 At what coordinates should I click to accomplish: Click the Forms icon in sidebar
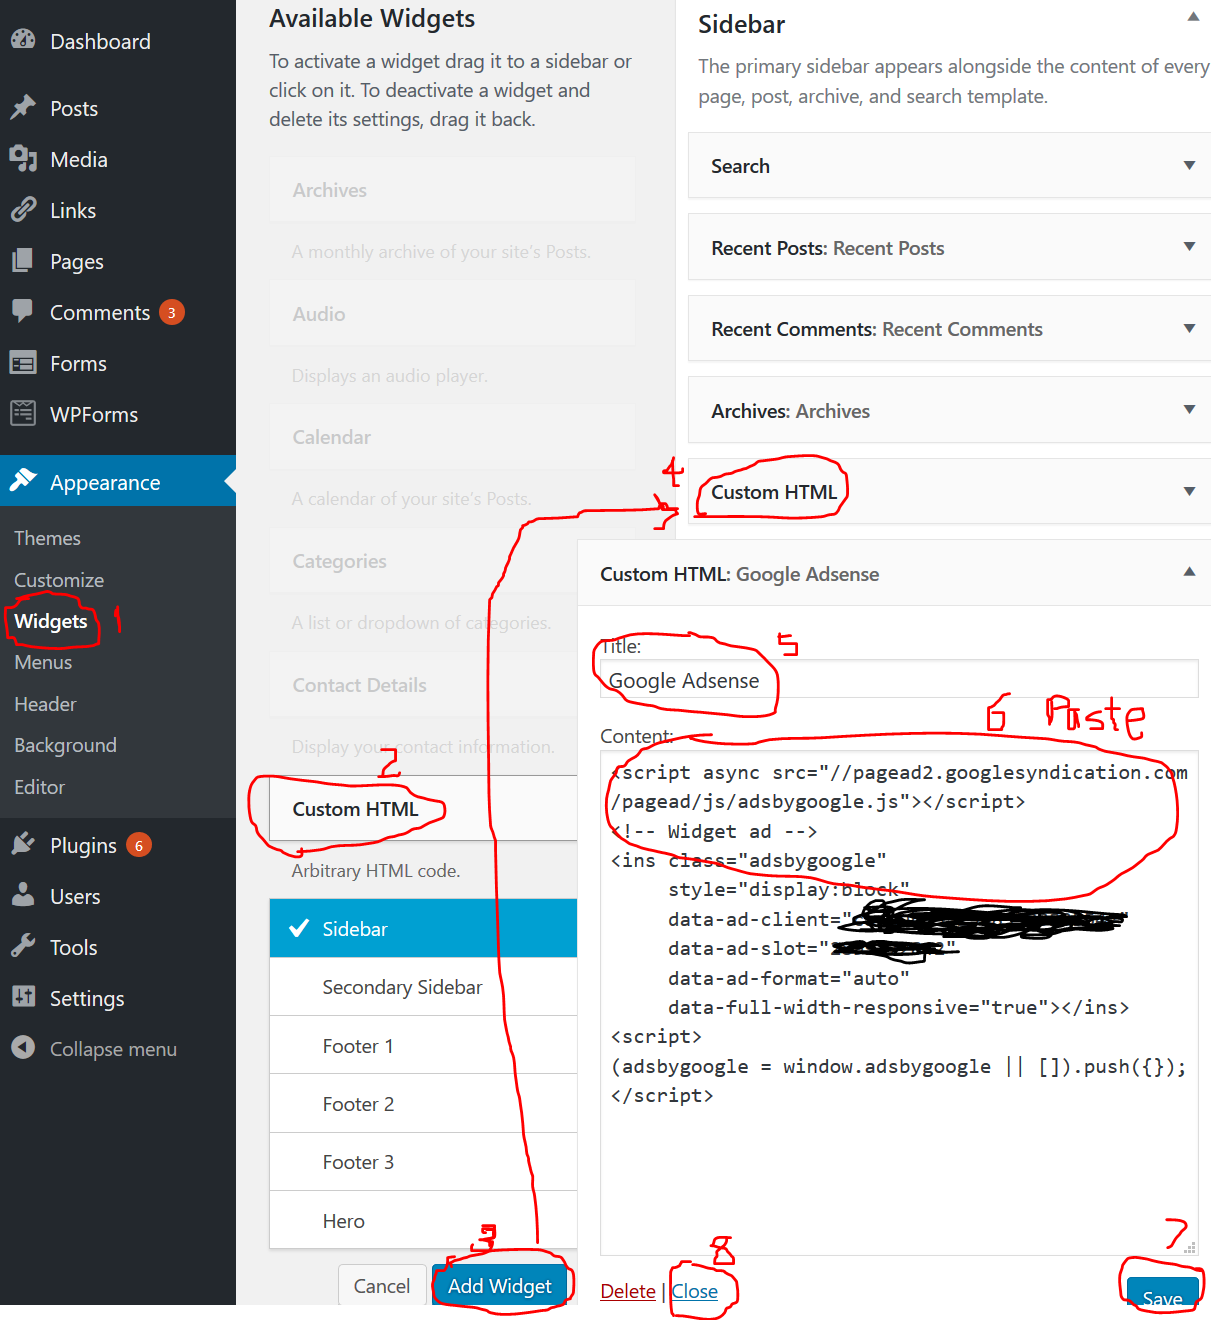tap(23, 363)
